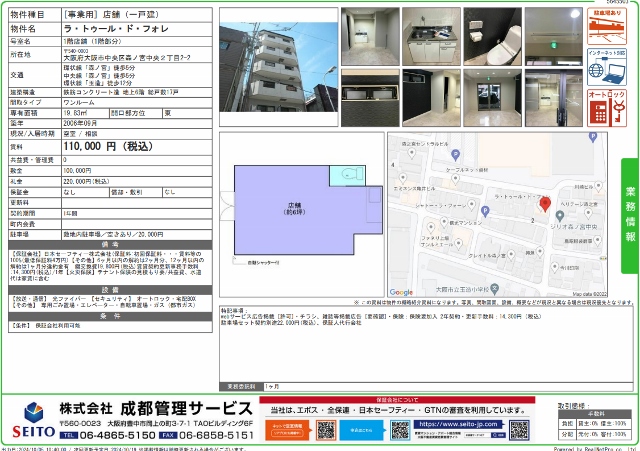Click the 築年 value 2006年09月

click(x=80, y=123)
